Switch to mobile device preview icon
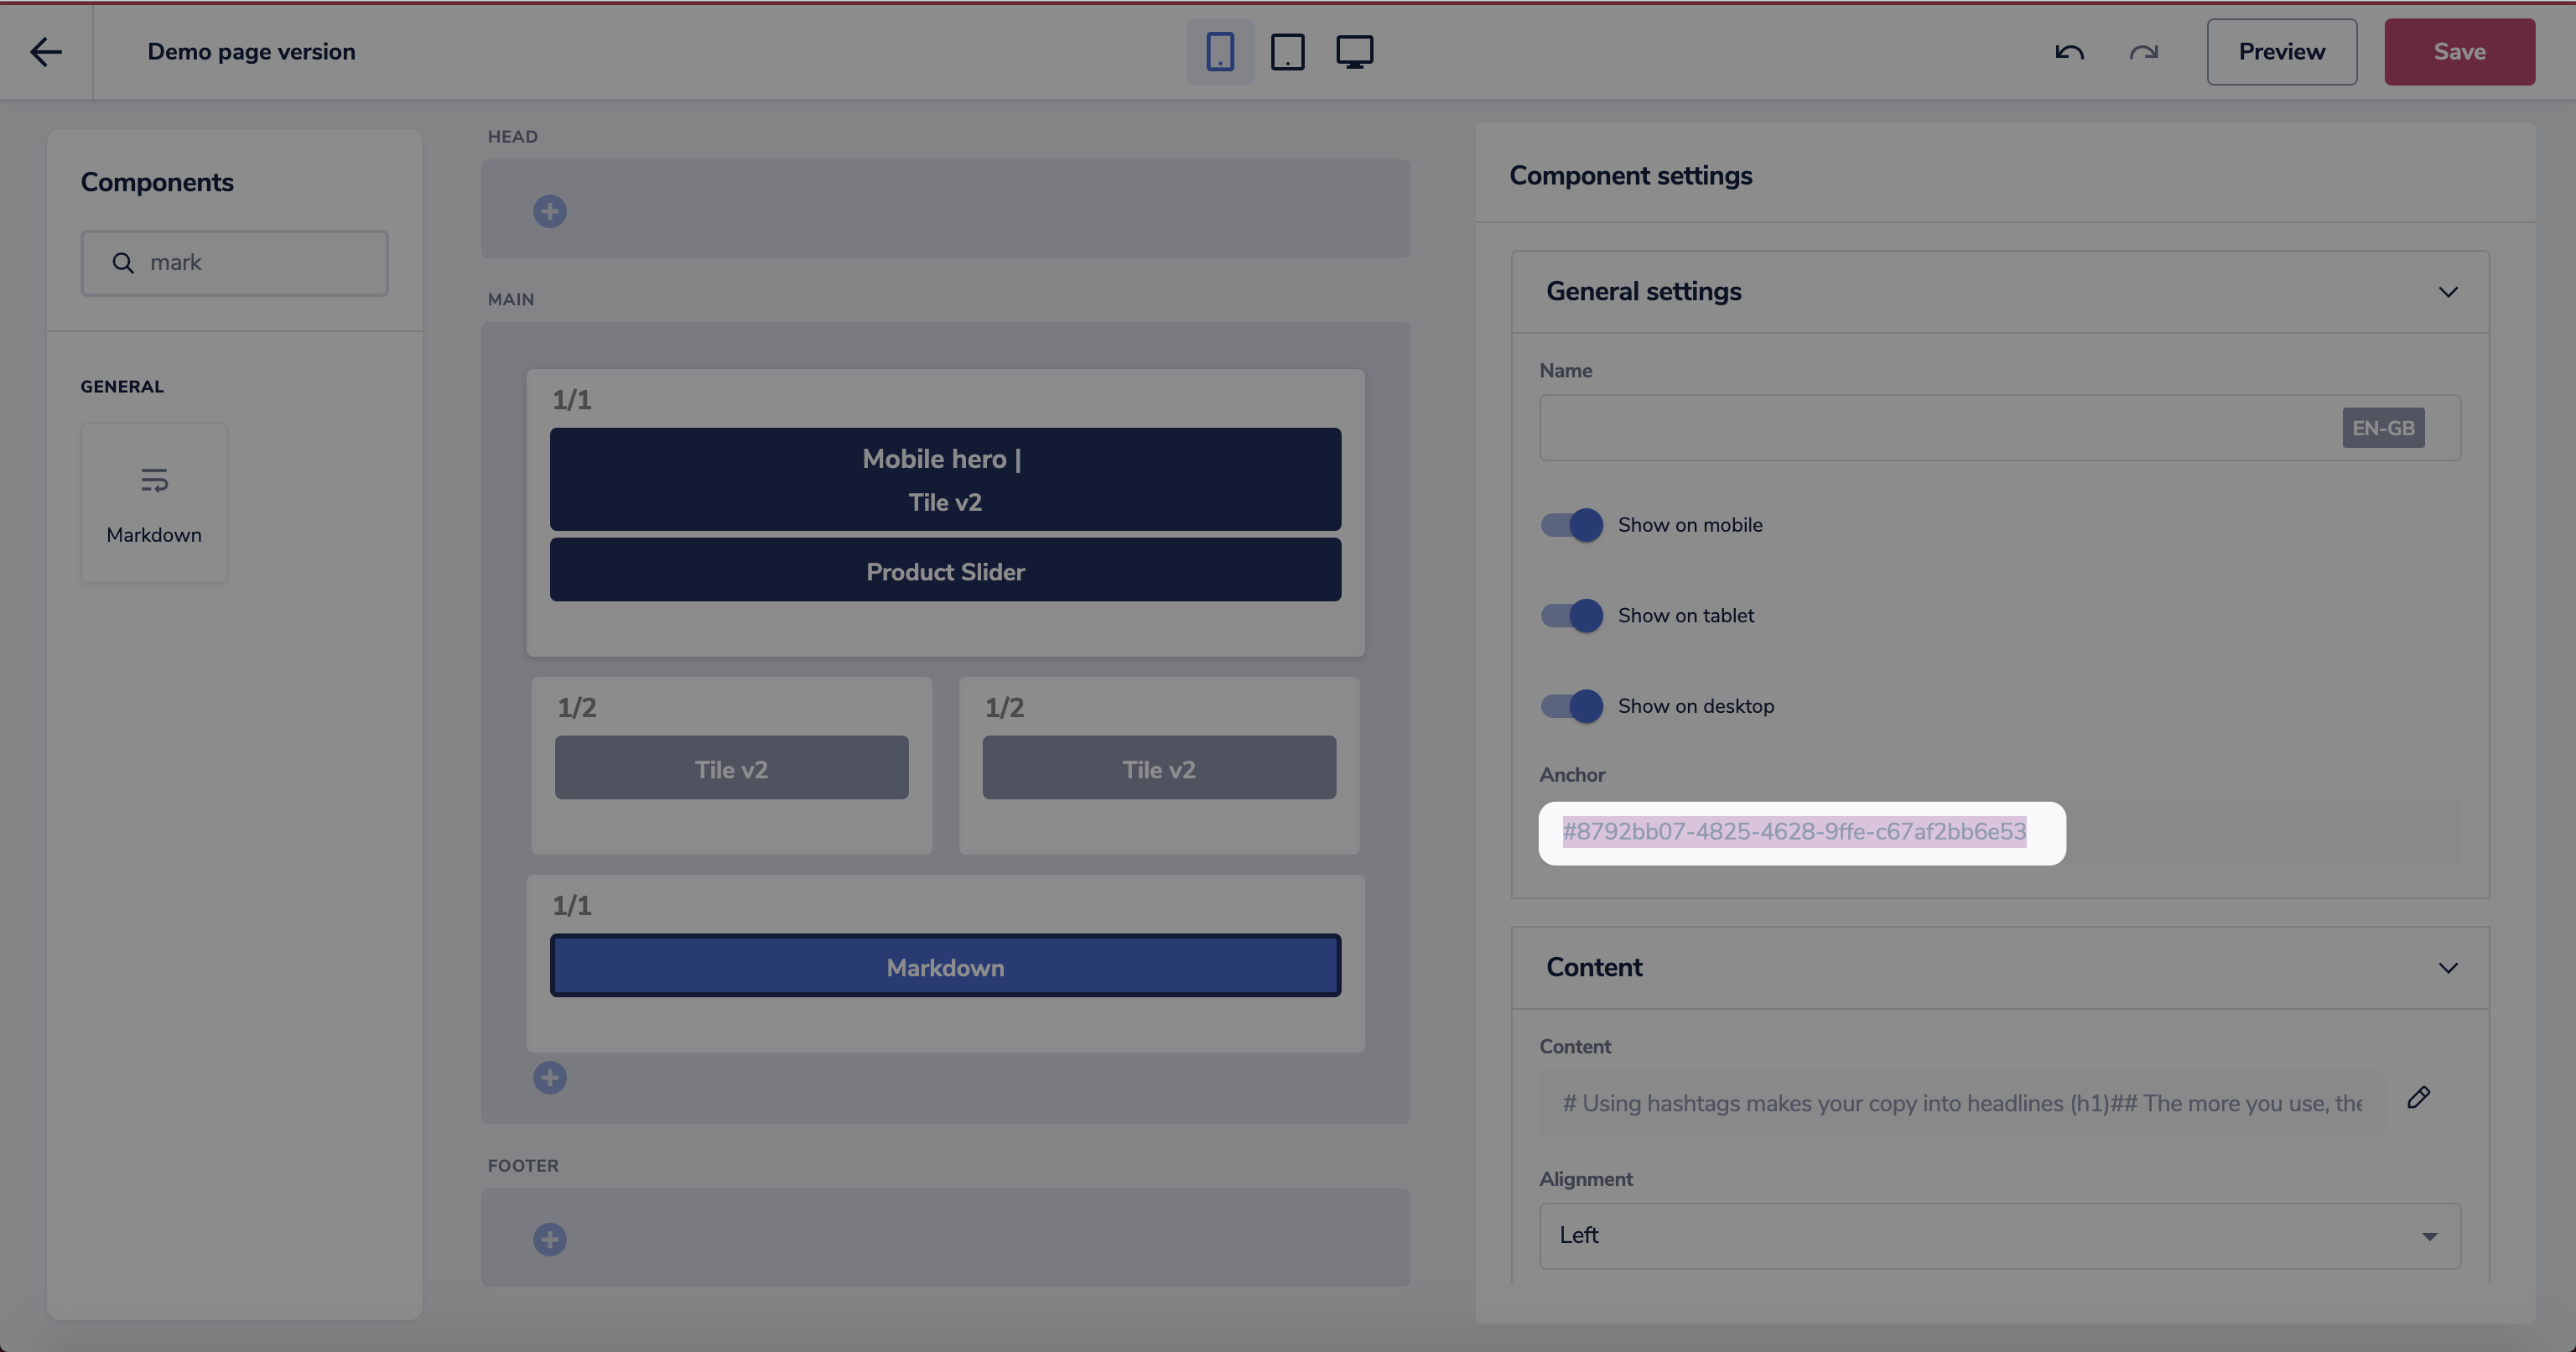This screenshot has width=2576, height=1352. (x=1220, y=51)
